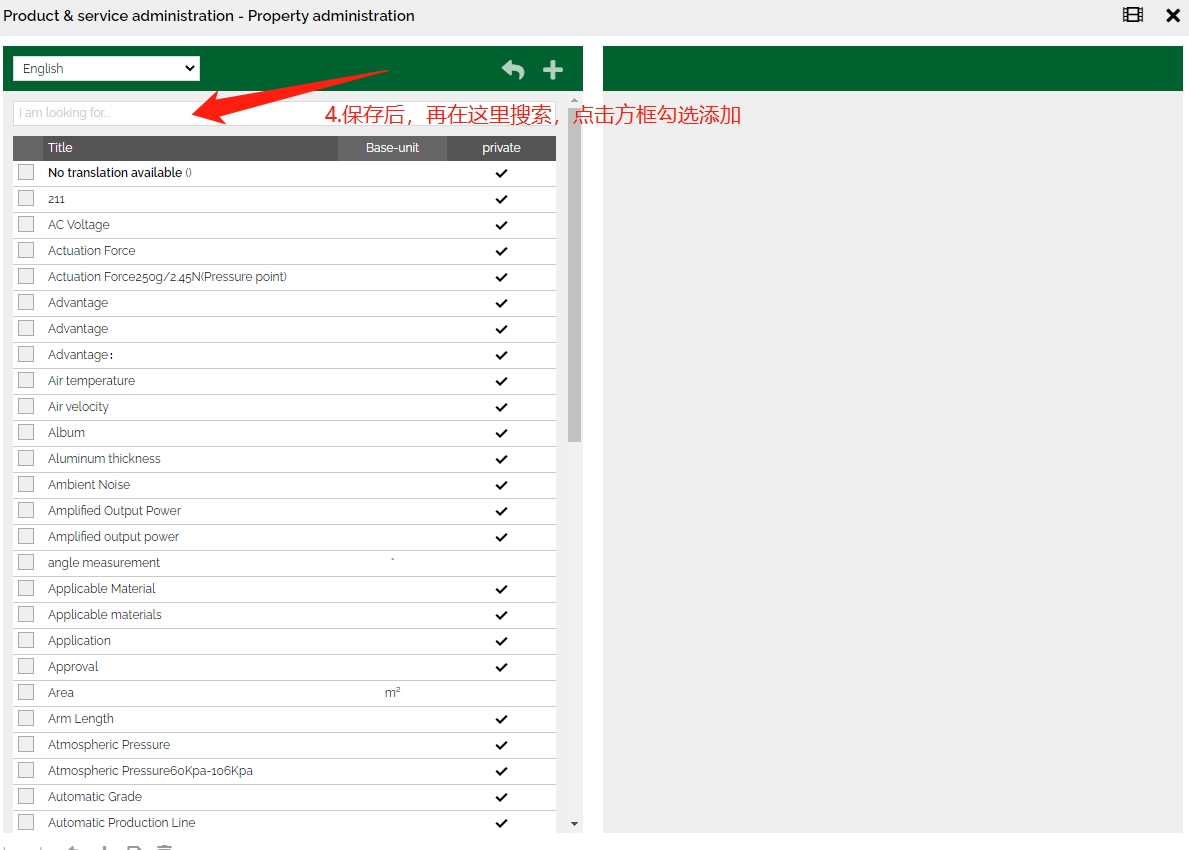Open the English language dropdown

pos(106,68)
